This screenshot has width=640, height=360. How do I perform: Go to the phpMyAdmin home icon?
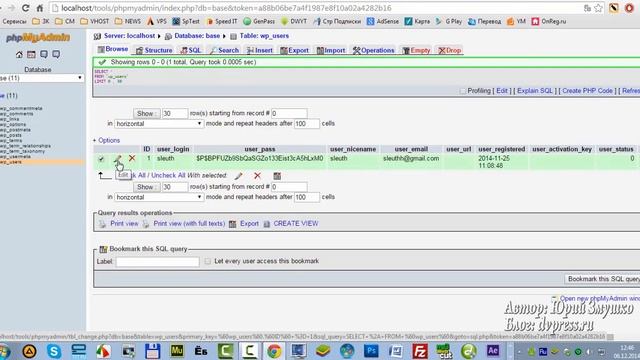click(19, 54)
